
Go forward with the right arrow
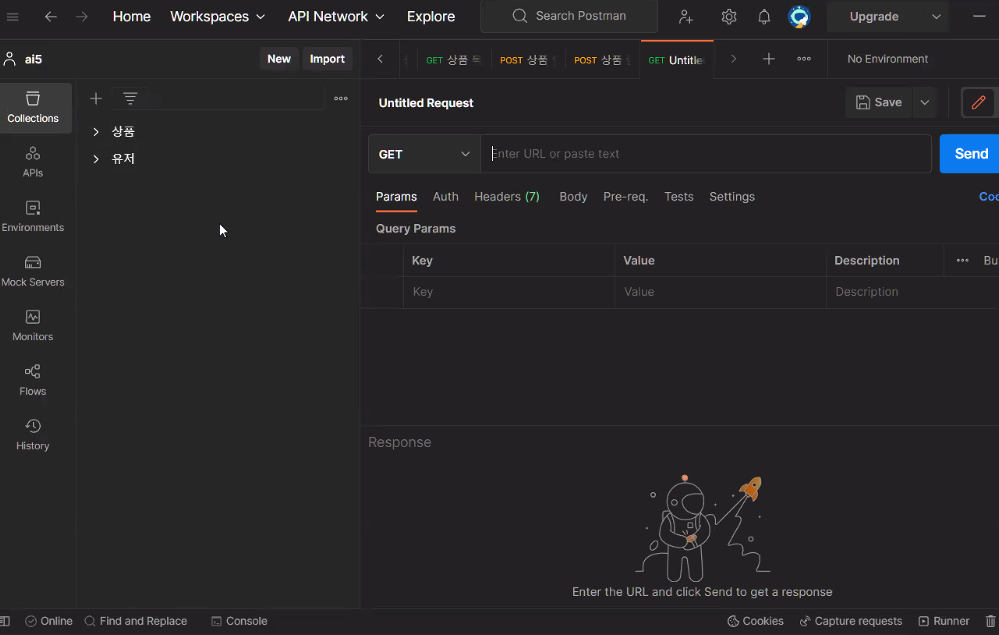[x=82, y=17]
